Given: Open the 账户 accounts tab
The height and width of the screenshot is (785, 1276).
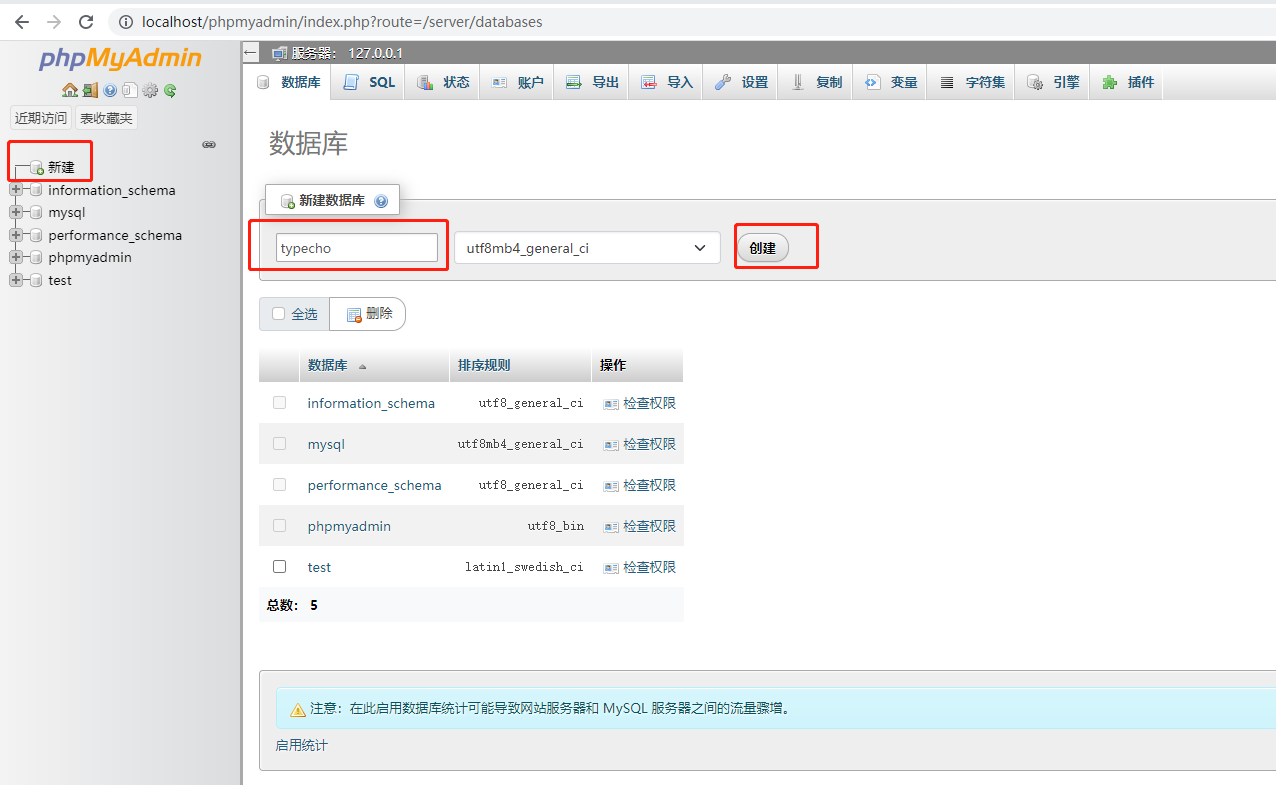Looking at the screenshot, I should 517,82.
